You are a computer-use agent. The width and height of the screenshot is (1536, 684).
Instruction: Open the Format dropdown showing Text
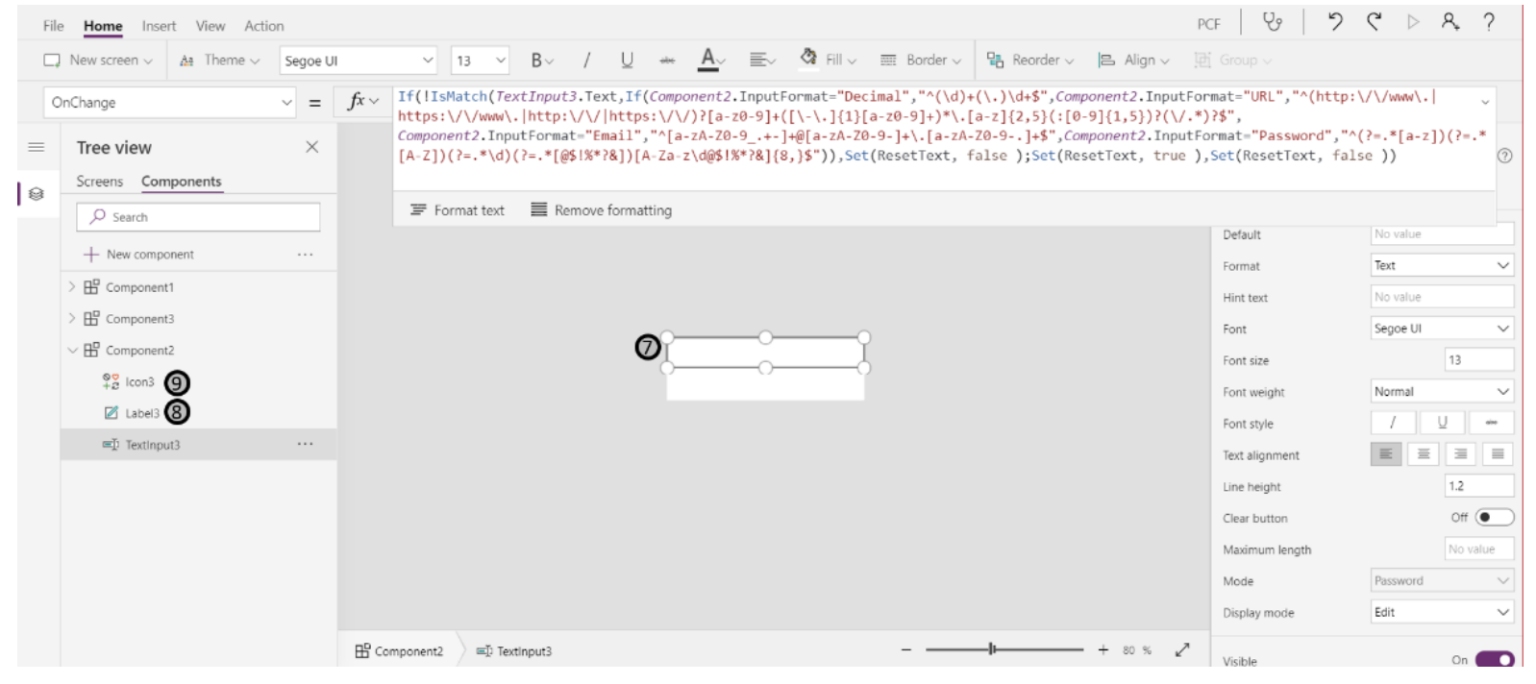(x=1440, y=265)
